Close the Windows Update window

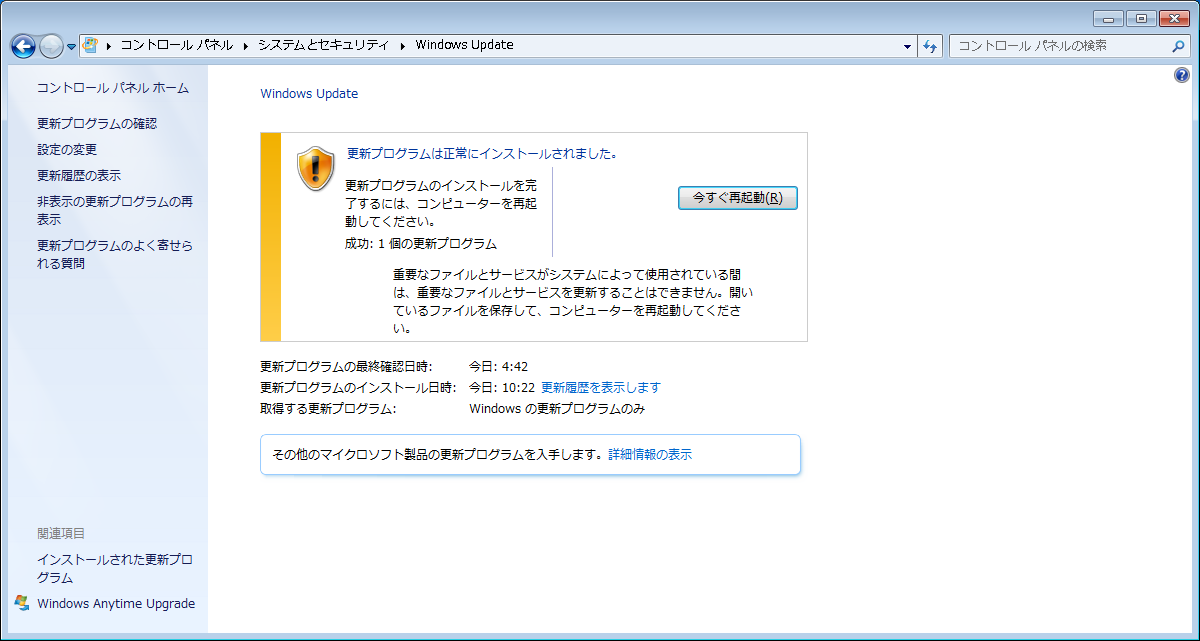point(1175,18)
